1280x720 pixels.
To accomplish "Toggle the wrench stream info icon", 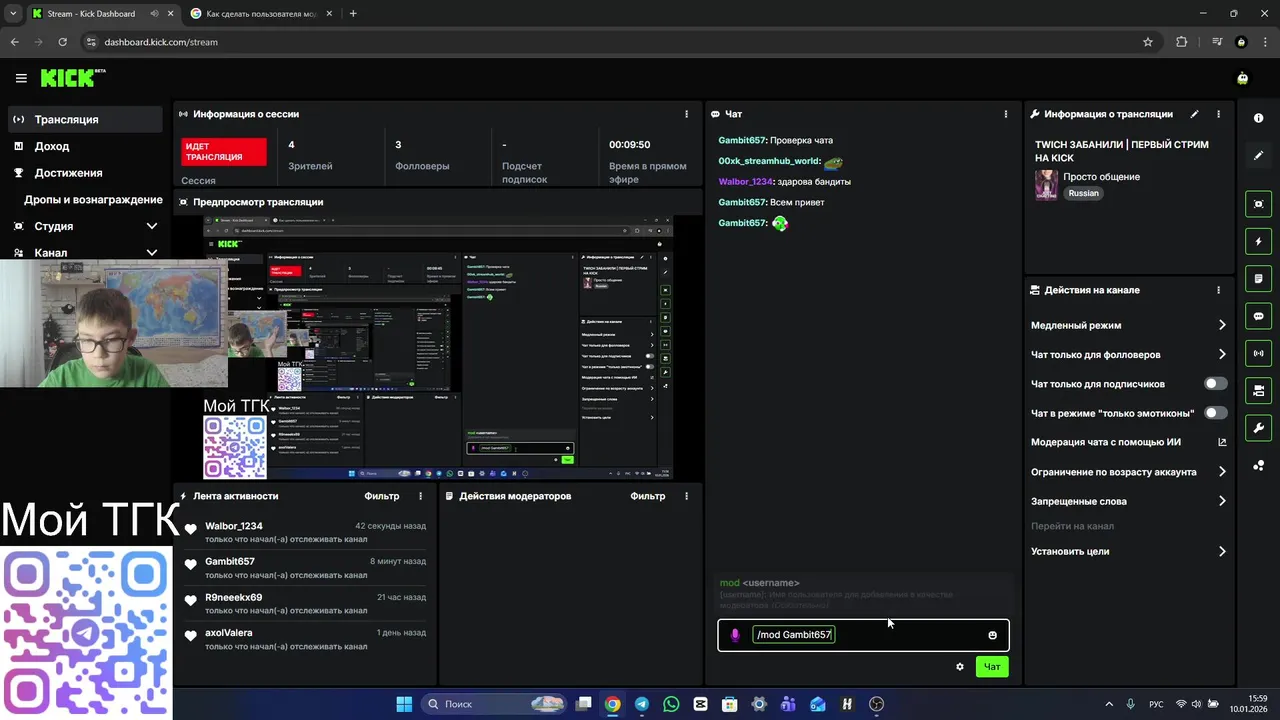I will point(1258,428).
